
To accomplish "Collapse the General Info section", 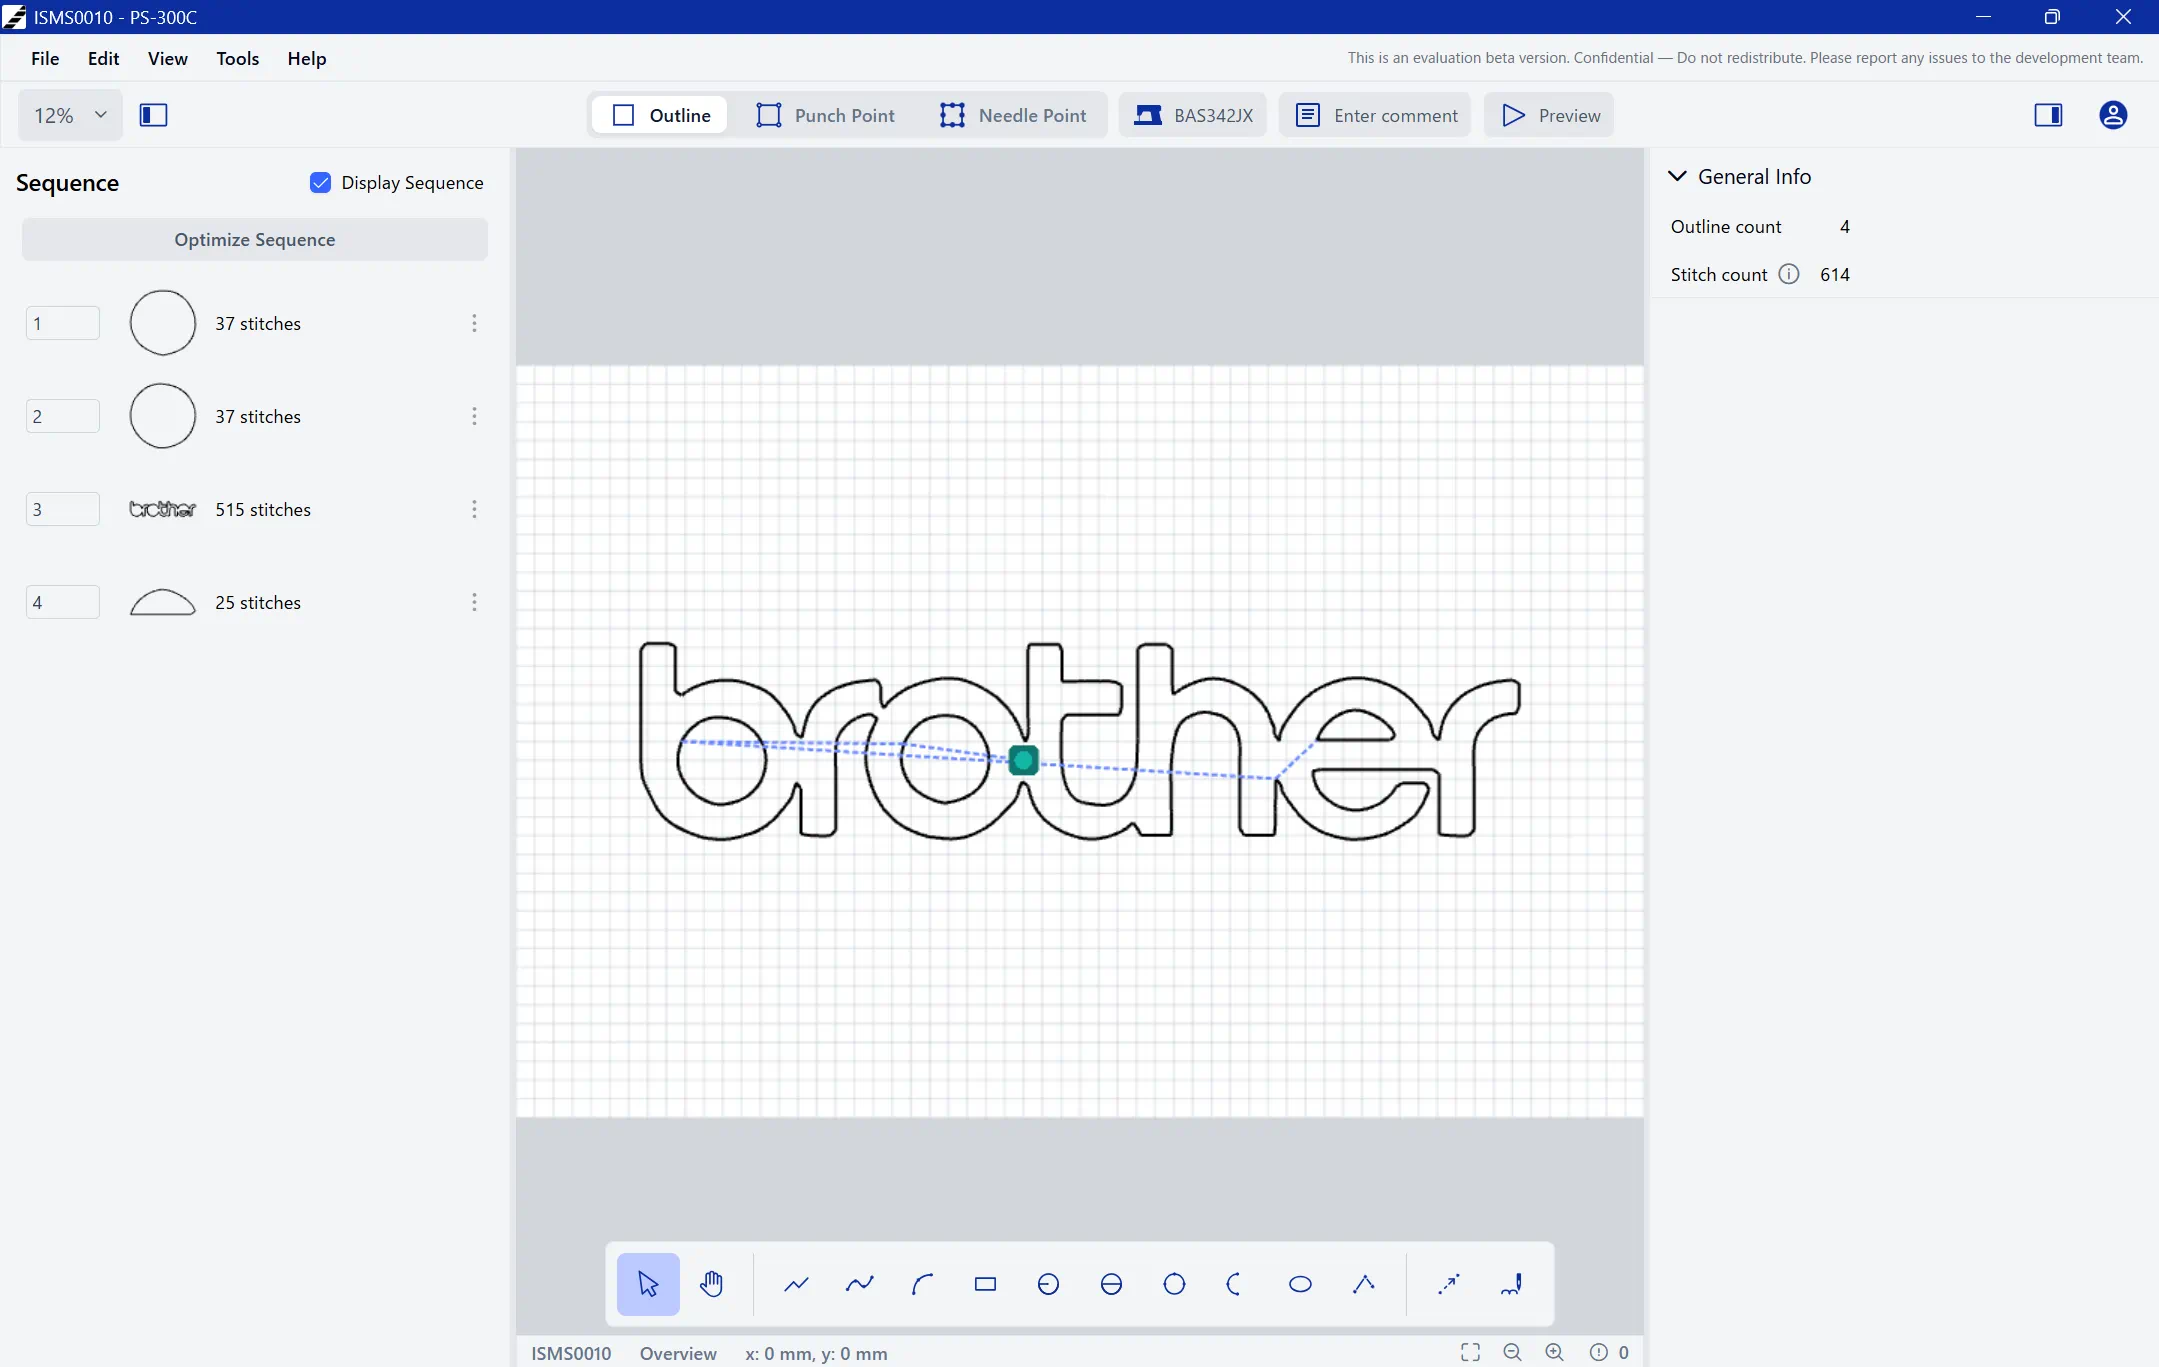I will pos(1678,176).
